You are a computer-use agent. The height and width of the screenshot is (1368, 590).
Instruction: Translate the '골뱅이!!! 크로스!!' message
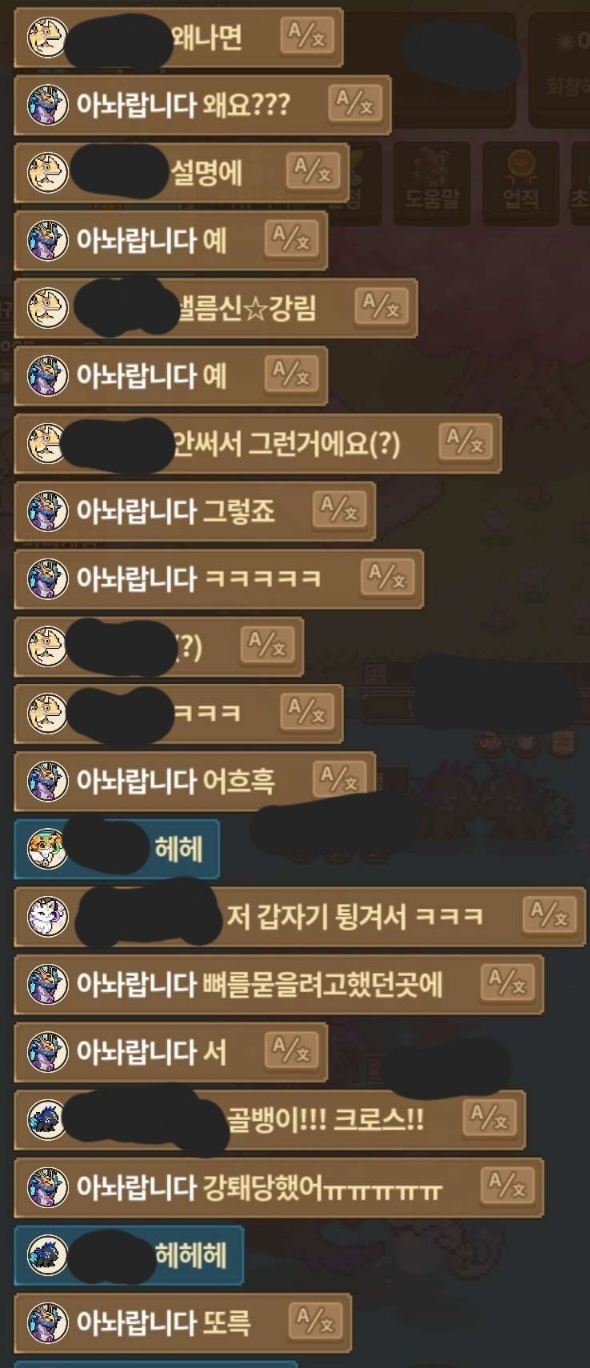pos(489,1118)
